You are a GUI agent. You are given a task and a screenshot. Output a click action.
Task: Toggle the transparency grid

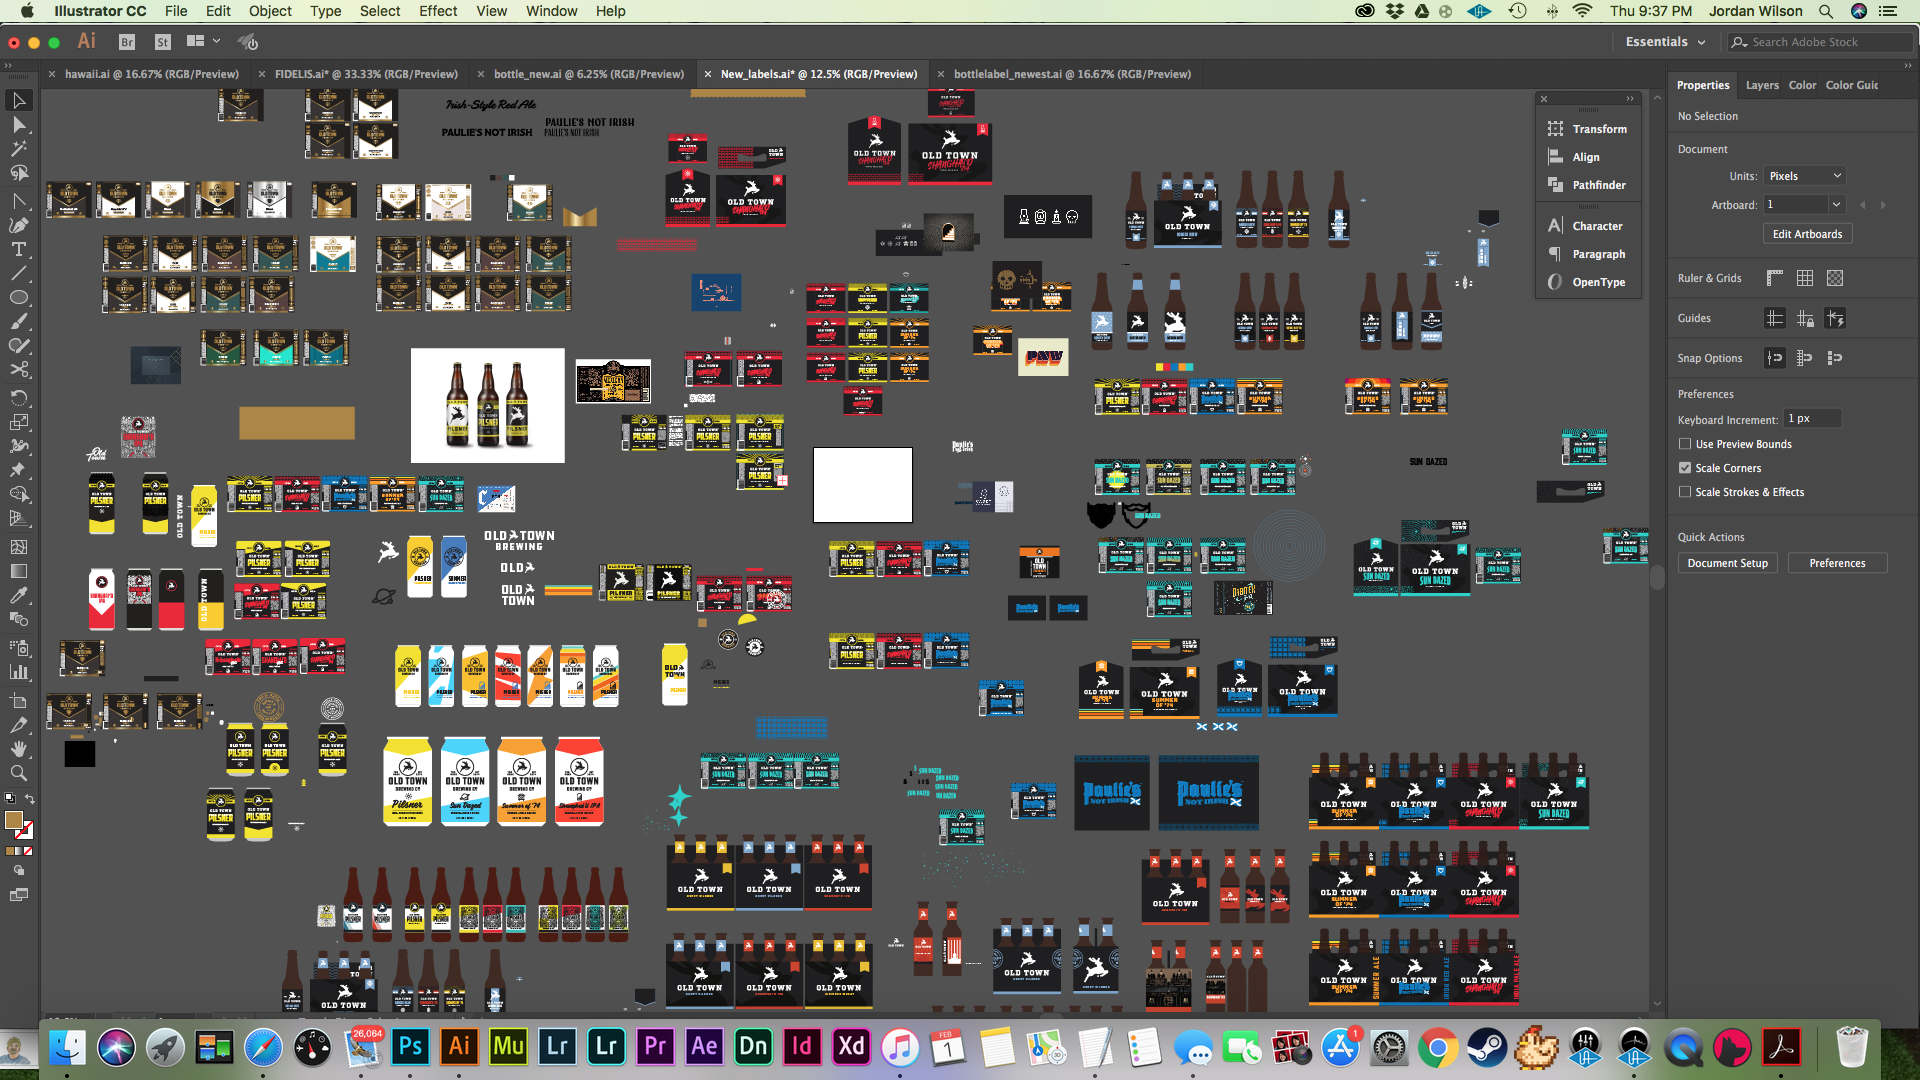tap(1834, 278)
